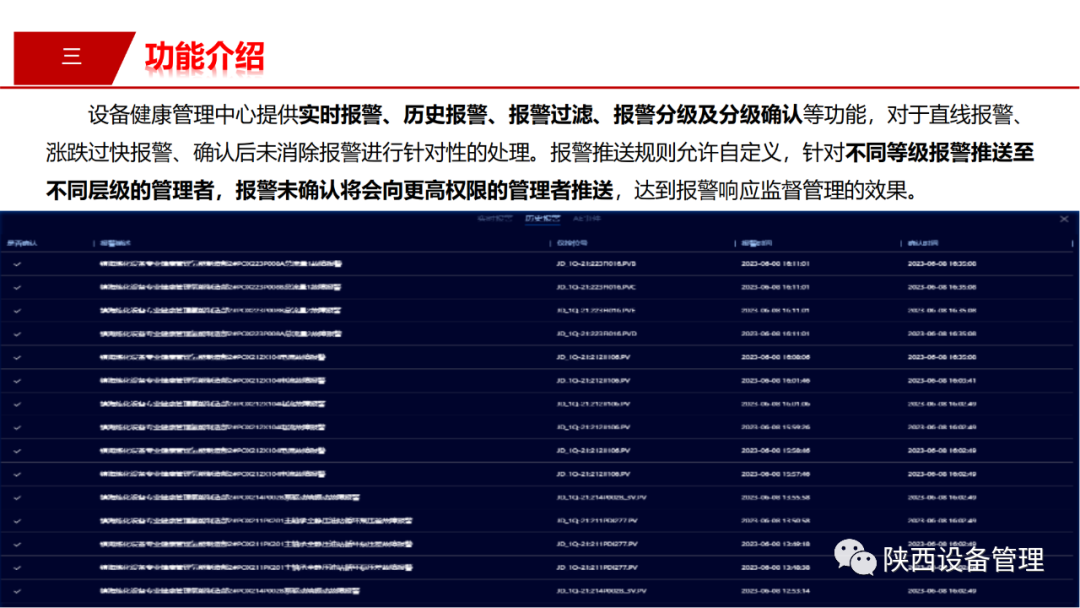The image size is (1080, 608).
Task: Click the 是否确认 column header
Action: (22, 243)
